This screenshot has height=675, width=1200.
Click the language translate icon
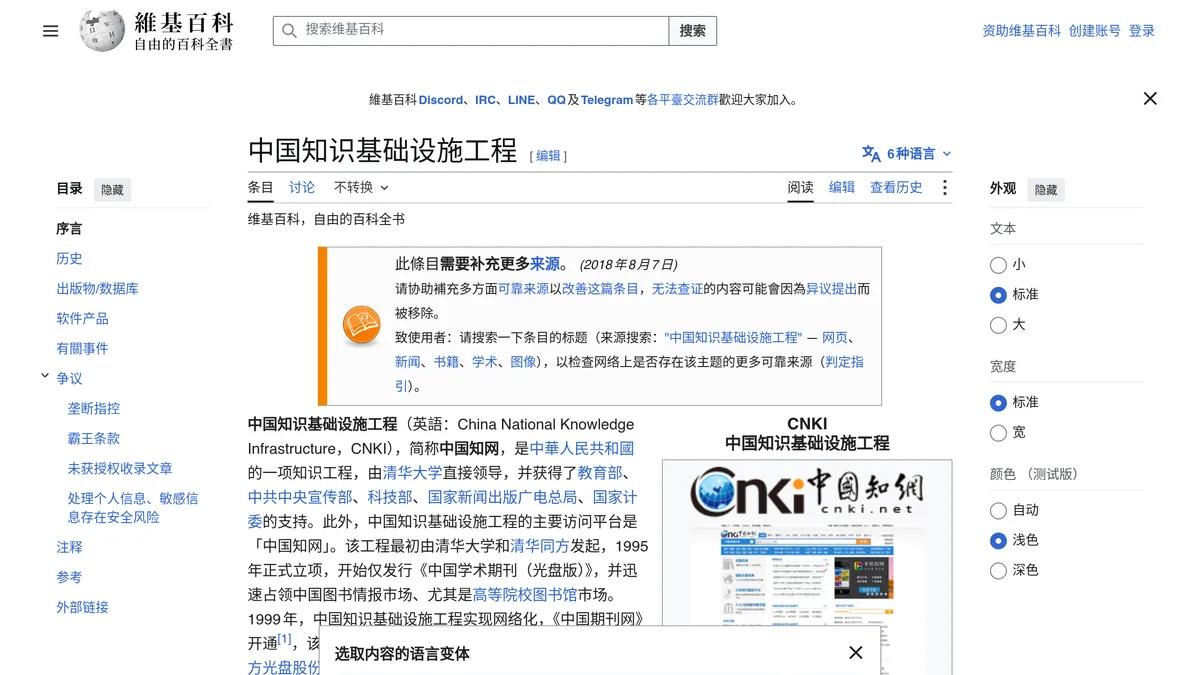871,154
